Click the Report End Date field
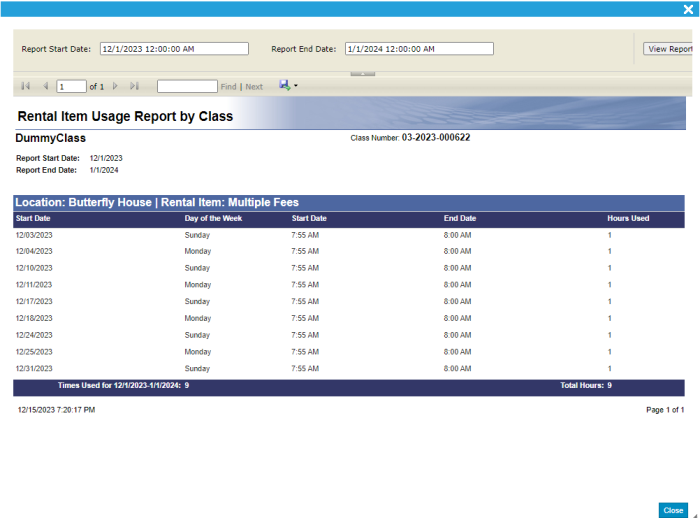 click(x=419, y=49)
